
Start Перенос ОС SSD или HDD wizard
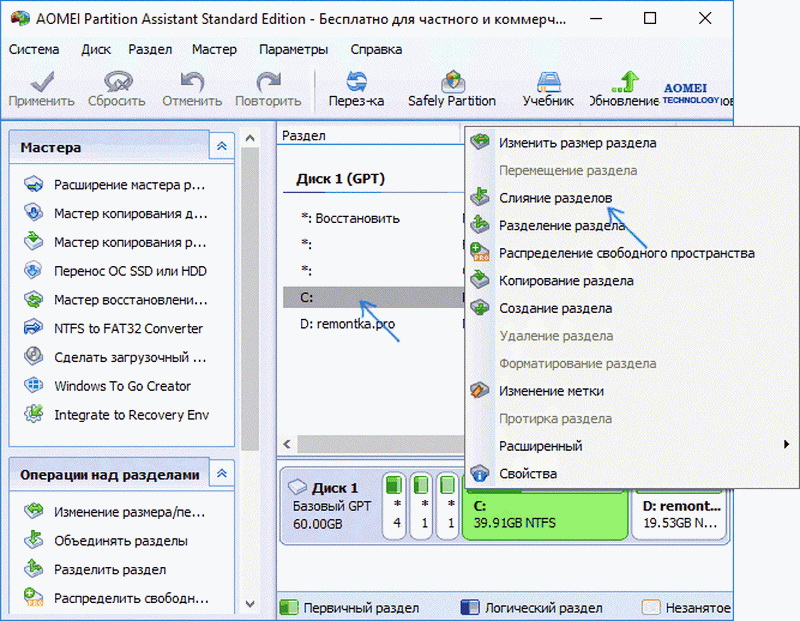130,270
